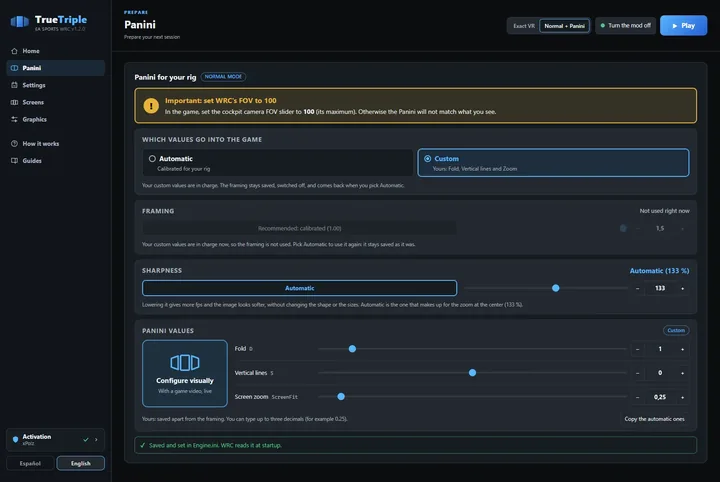Click the Screen zoom value field 0,25
The height and width of the screenshot is (482, 720).
click(660, 397)
